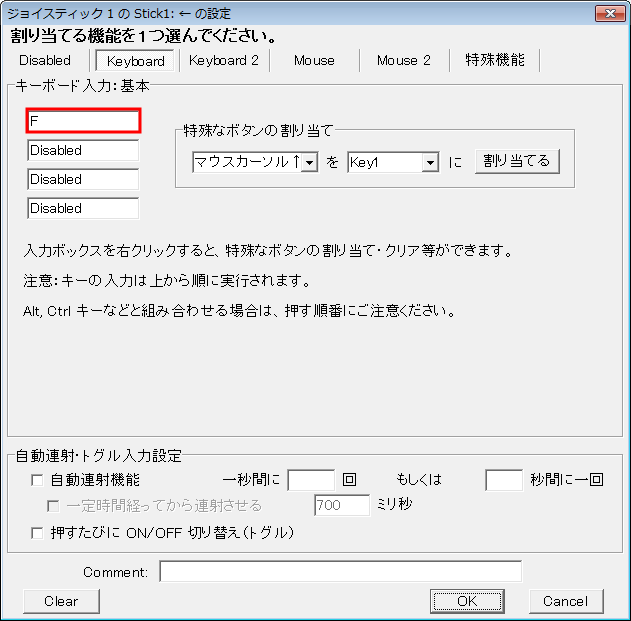Open the Key1 dropdown list
Image resolution: width=631 pixels, height=621 pixels.
tap(430, 162)
